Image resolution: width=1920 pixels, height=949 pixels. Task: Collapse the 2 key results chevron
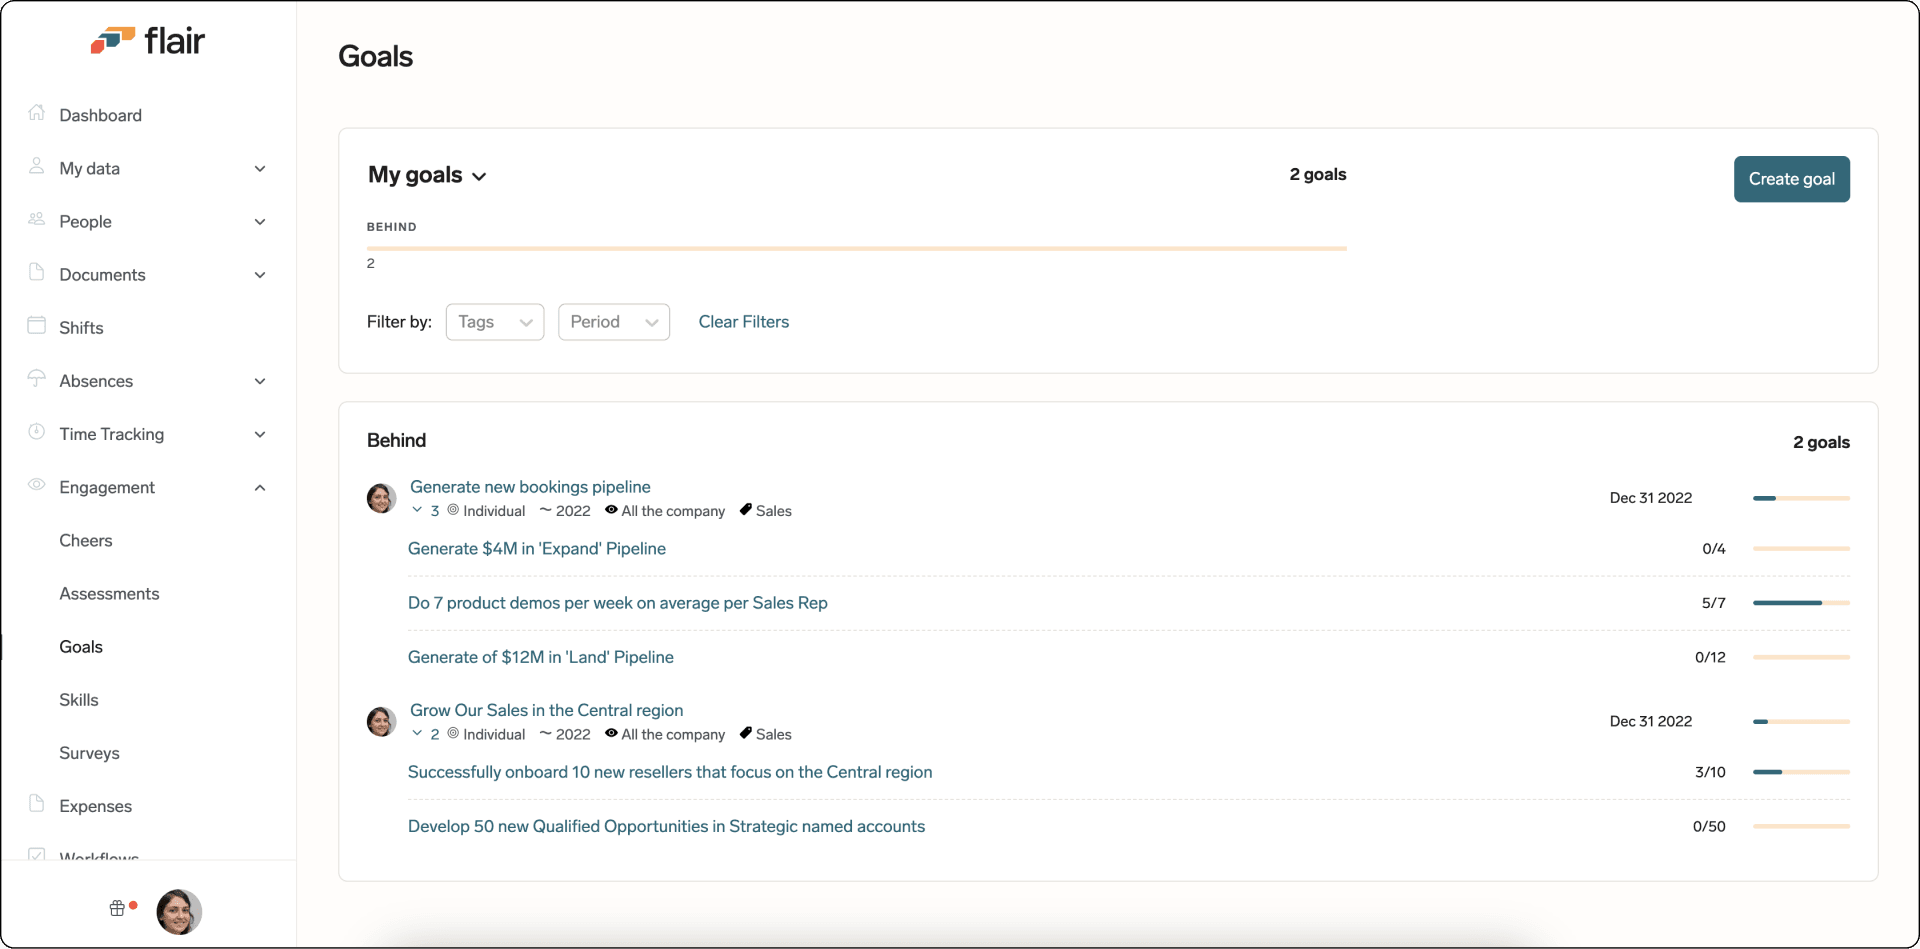tap(417, 733)
